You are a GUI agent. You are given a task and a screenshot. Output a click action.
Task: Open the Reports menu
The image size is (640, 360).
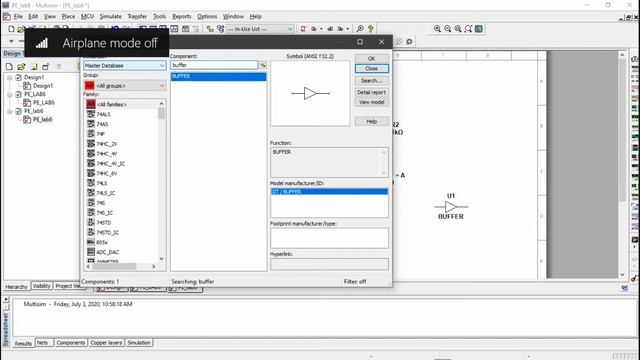(x=182, y=16)
